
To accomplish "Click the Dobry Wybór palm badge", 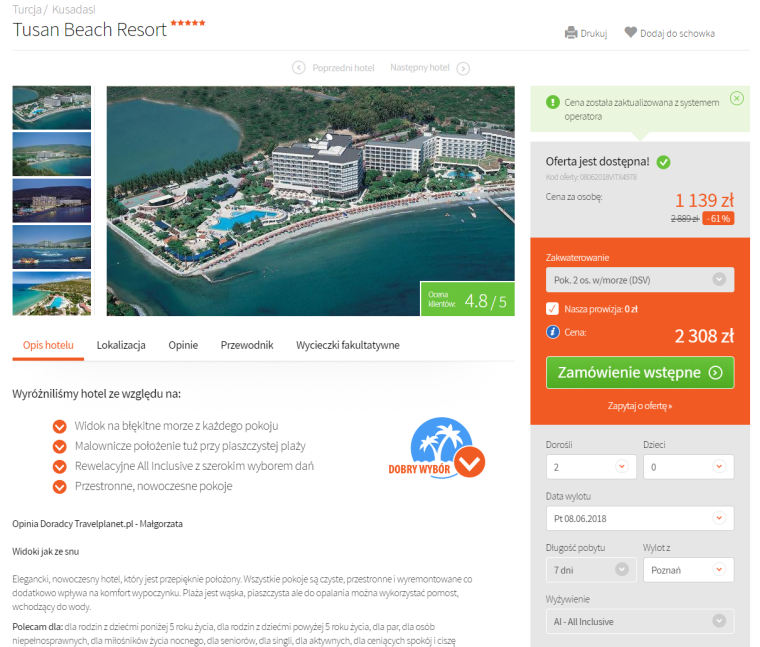I will click(x=437, y=448).
